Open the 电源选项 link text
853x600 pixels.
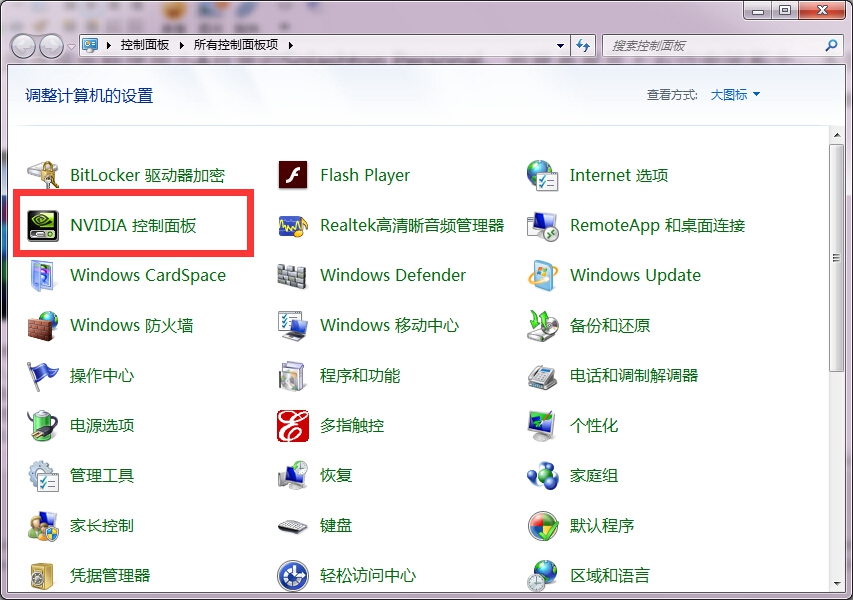click(102, 425)
